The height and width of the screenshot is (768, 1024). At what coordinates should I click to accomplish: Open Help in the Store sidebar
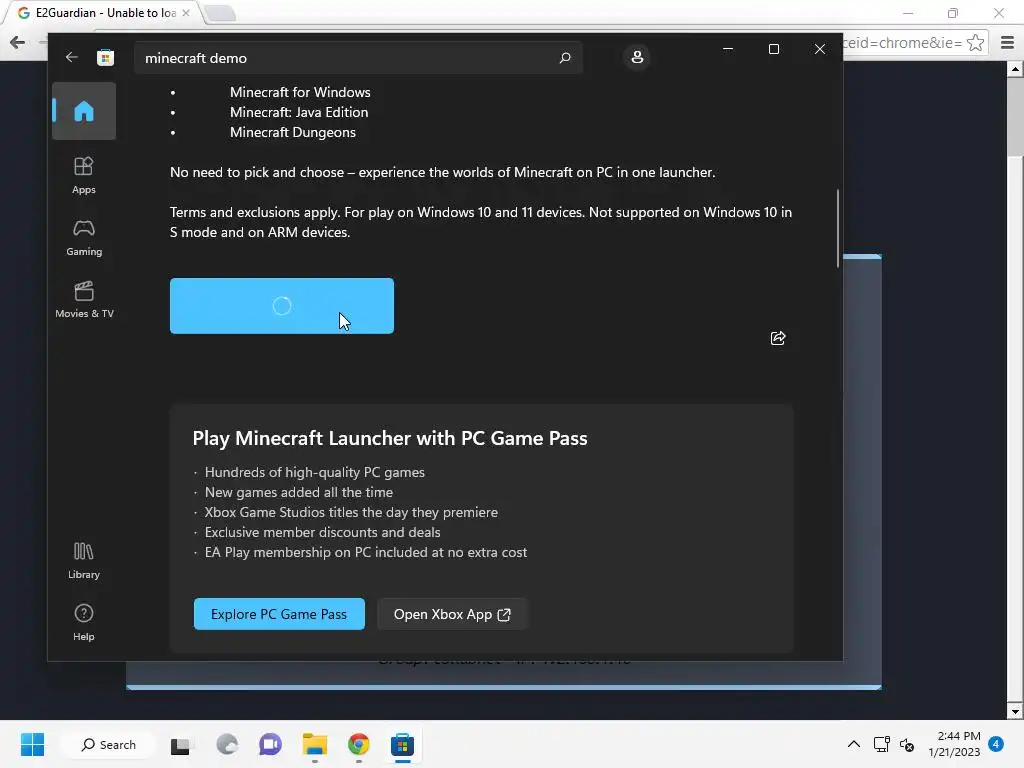click(84, 622)
